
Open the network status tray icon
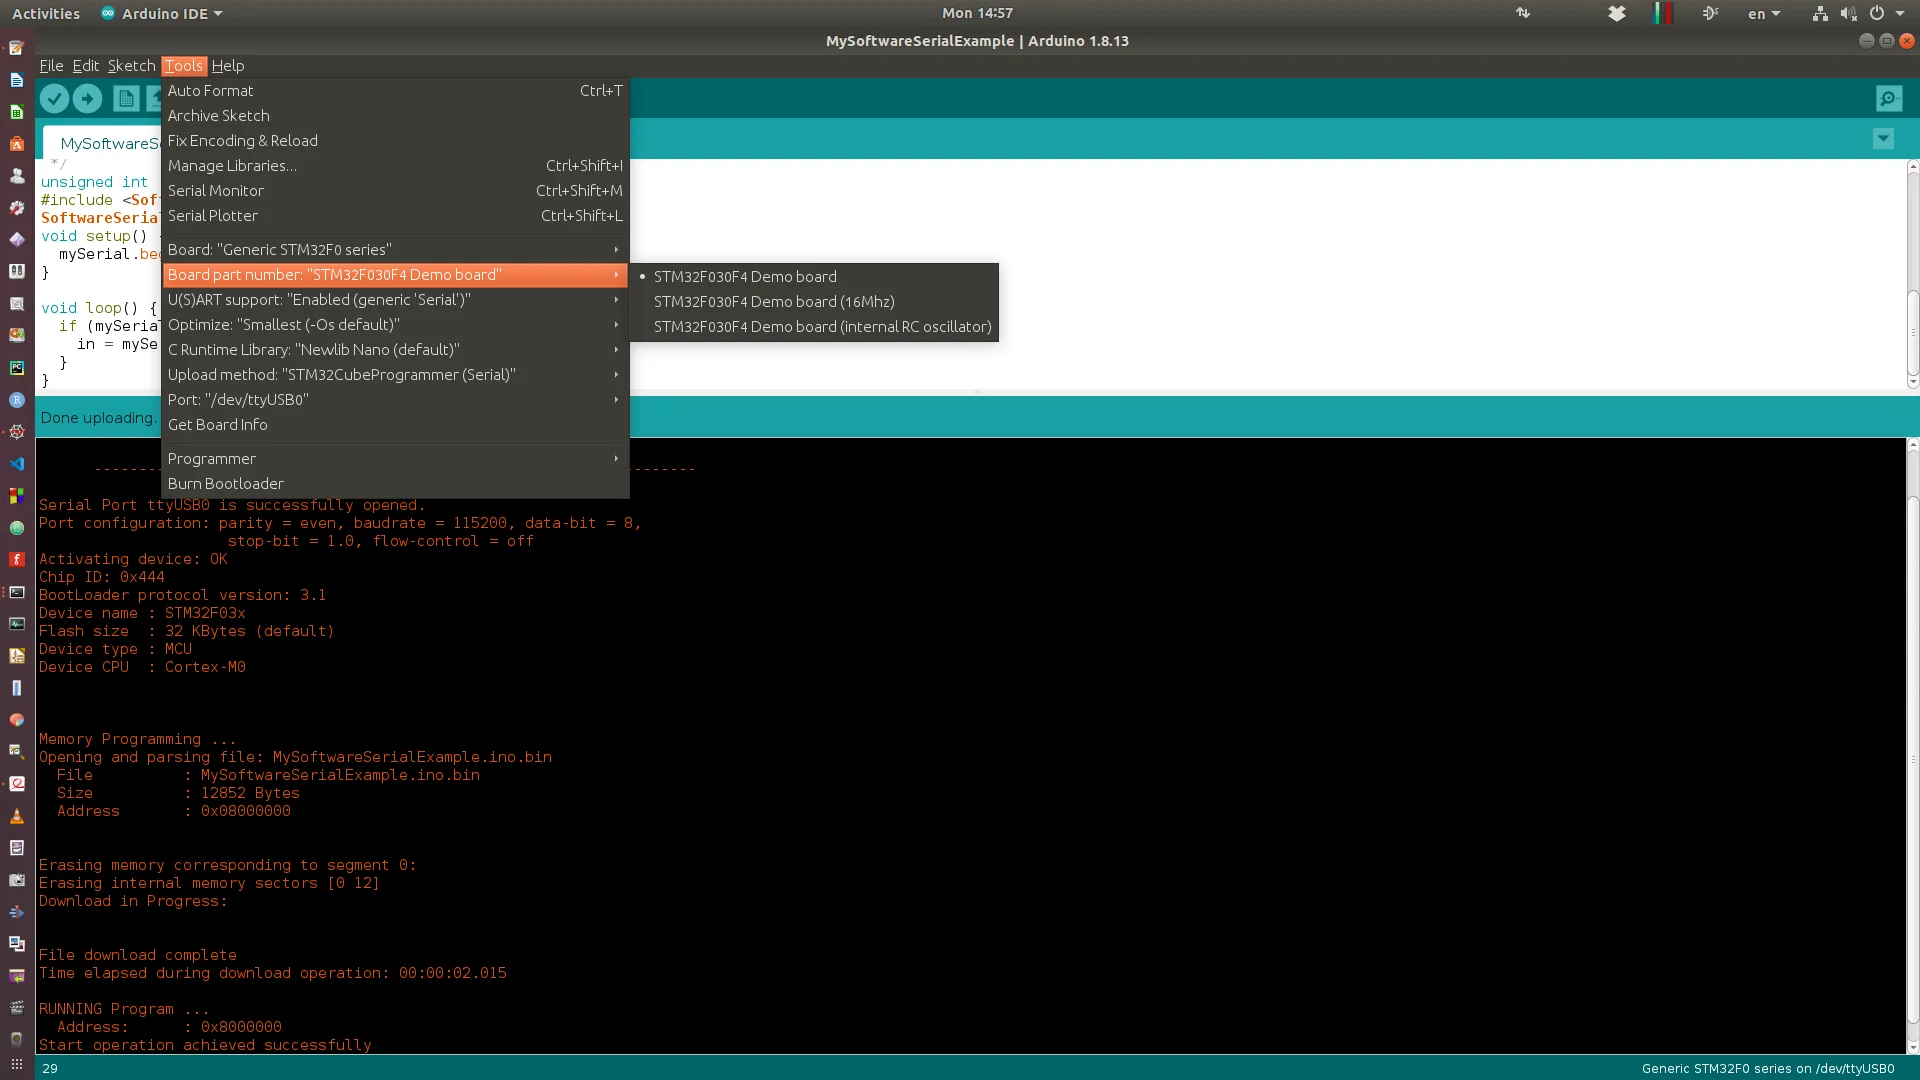click(1819, 13)
